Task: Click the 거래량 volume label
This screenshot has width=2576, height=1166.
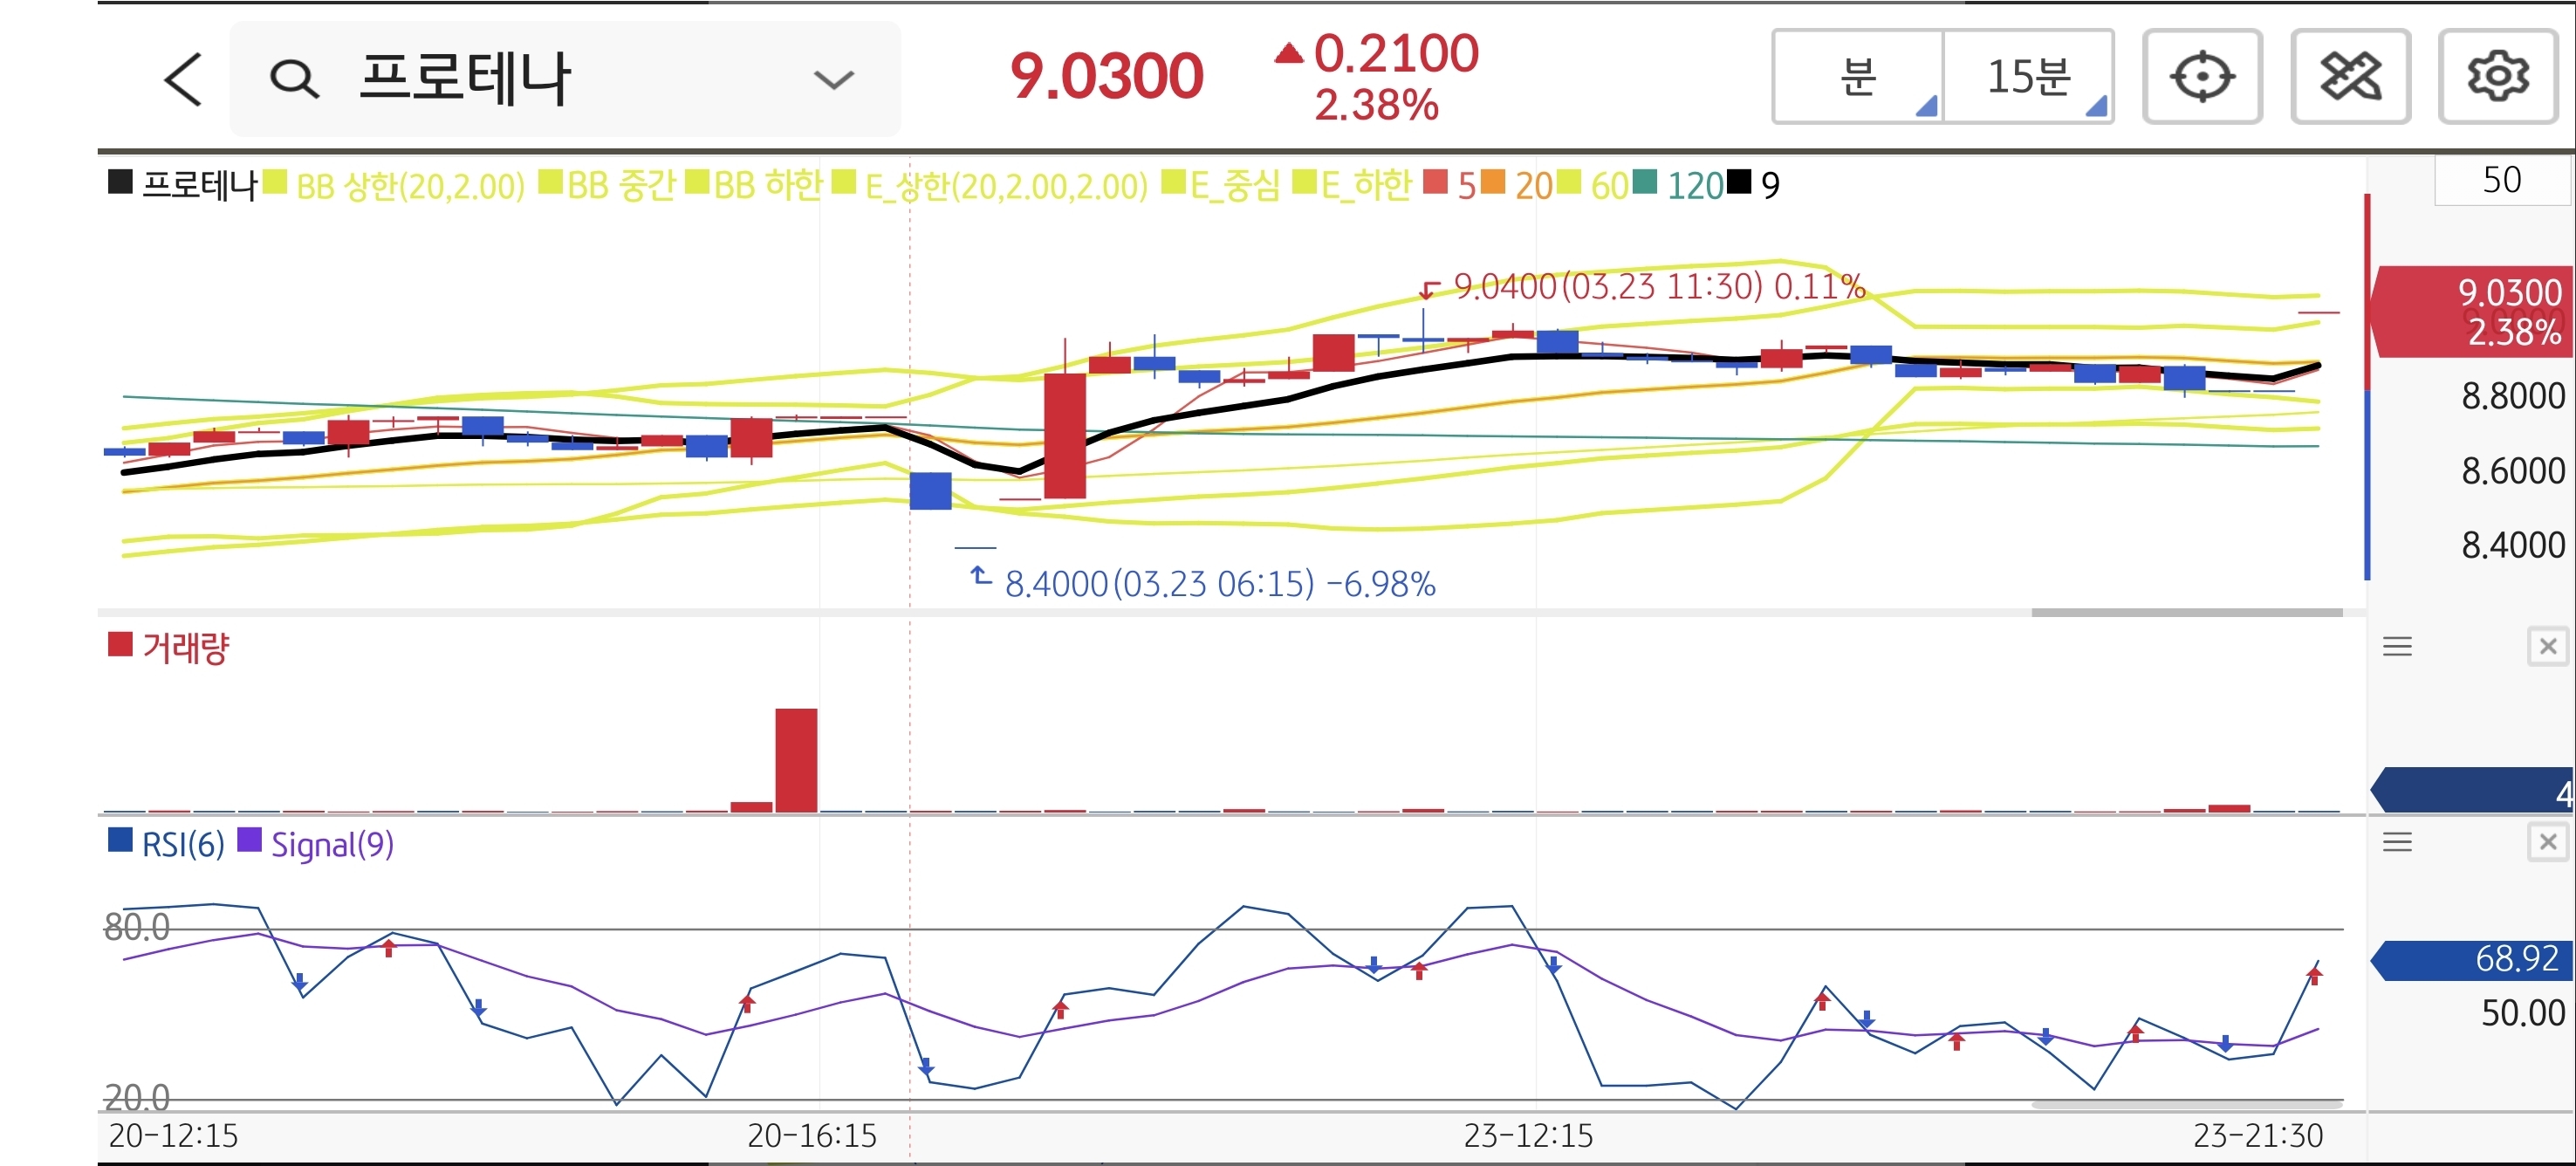Action: coord(185,648)
